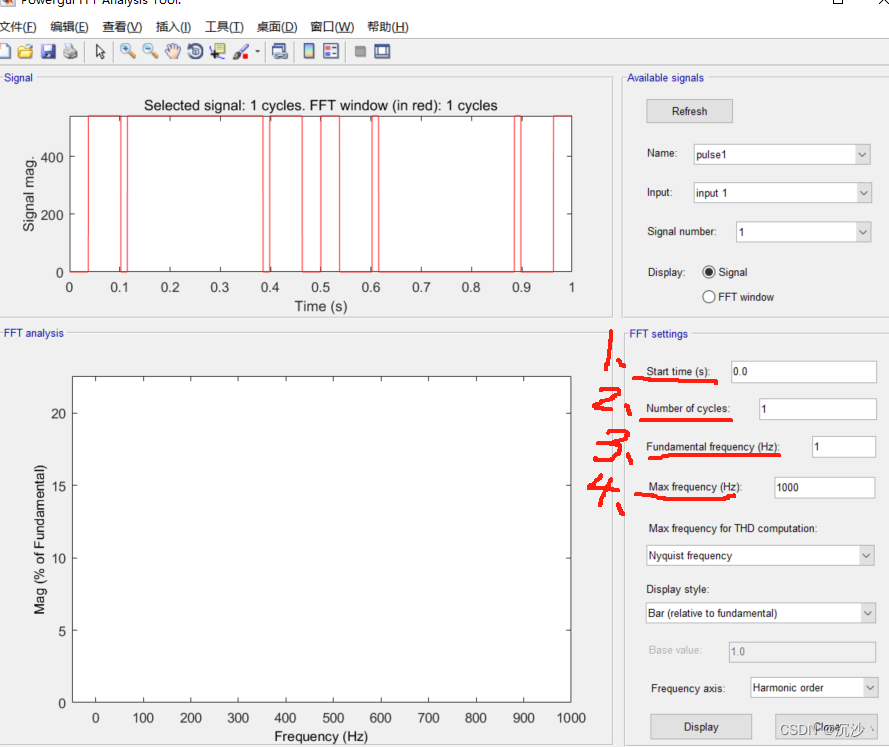
Task: Click the 'FFT analysis' panel title
Action: (33, 333)
